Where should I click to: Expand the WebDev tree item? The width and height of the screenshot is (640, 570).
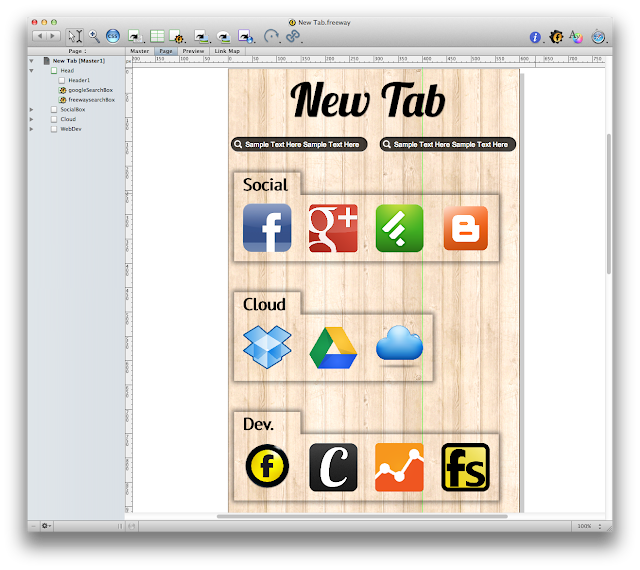point(31,129)
